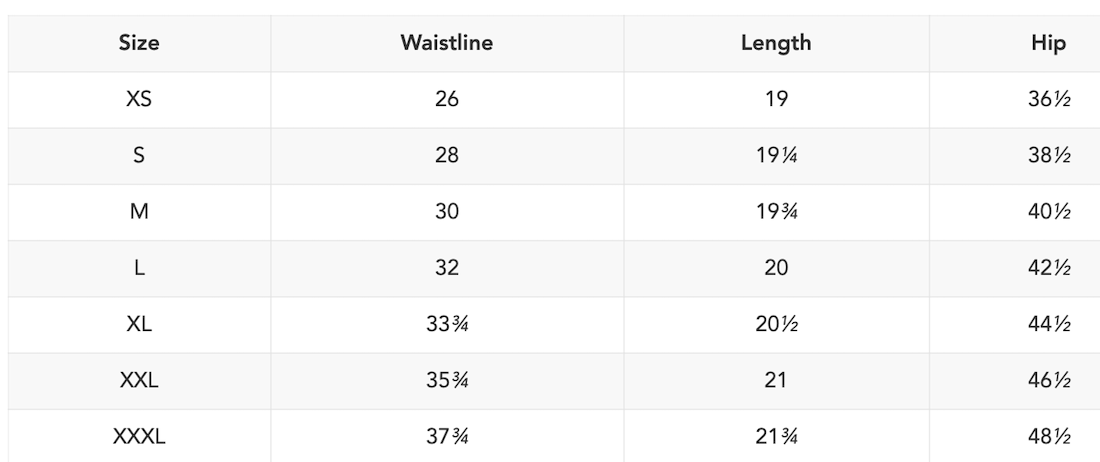Select the S size row label
The image size is (1100, 462).
(x=139, y=155)
